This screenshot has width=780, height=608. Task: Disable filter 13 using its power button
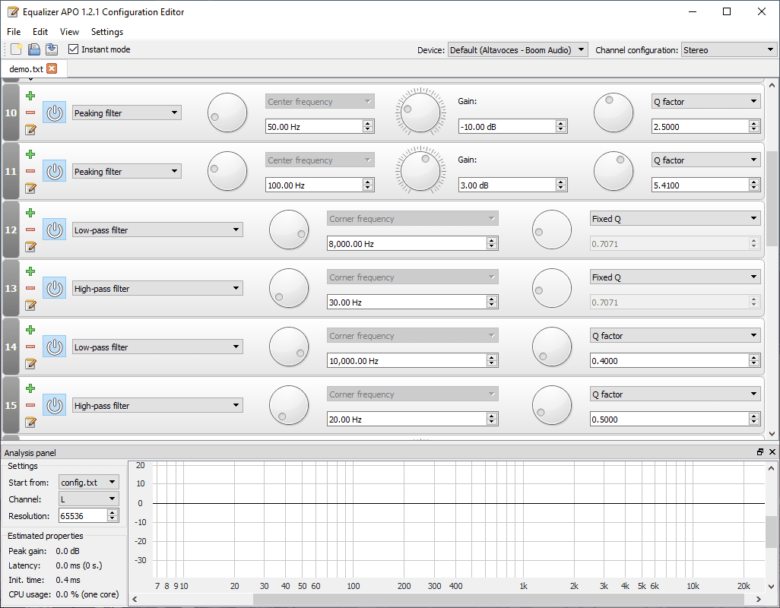(54, 289)
